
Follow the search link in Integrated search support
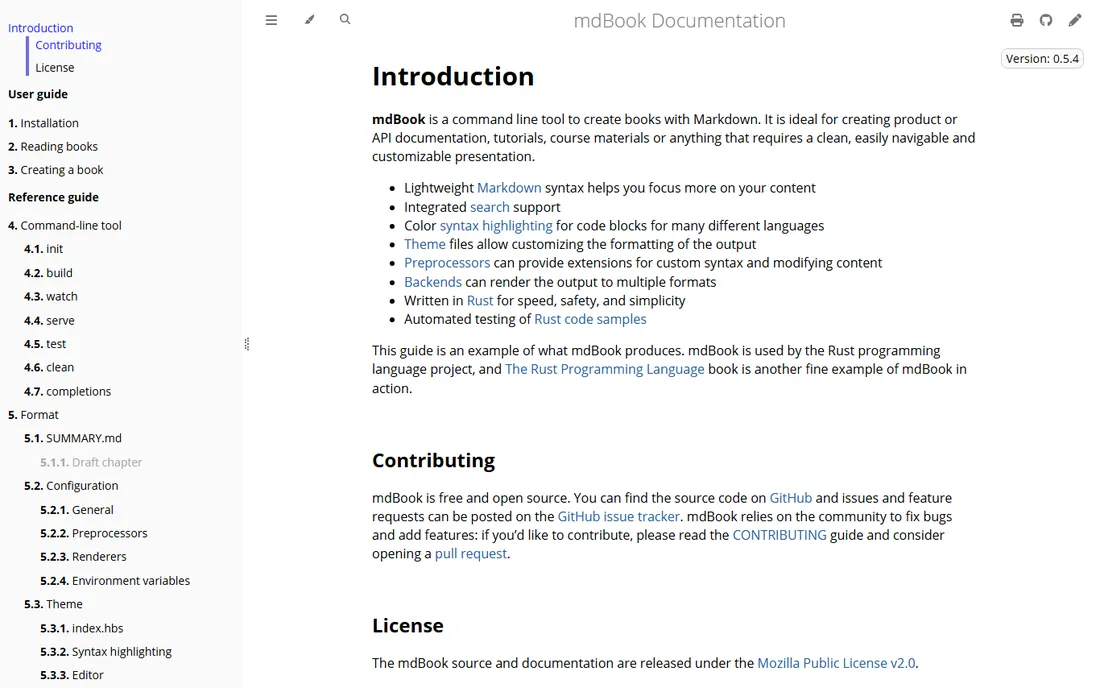click(x=490, y=207)
